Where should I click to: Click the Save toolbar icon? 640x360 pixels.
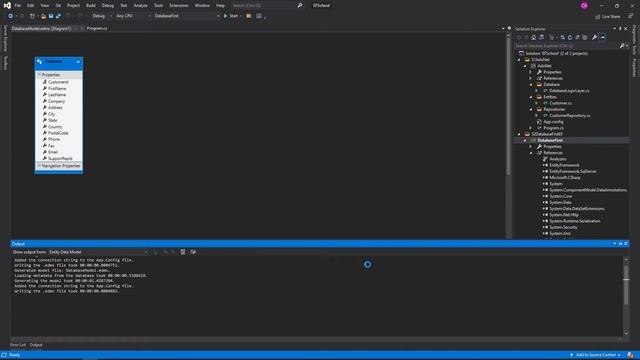(51, 16)
